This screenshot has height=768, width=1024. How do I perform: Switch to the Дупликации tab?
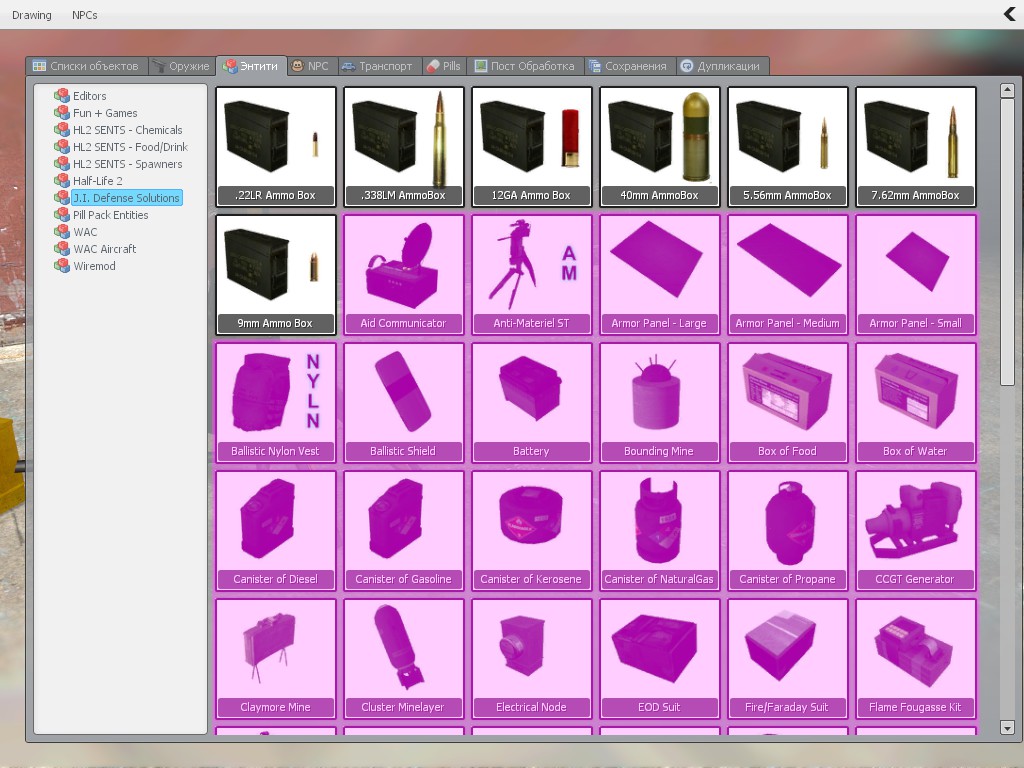[x=722, y=66]
